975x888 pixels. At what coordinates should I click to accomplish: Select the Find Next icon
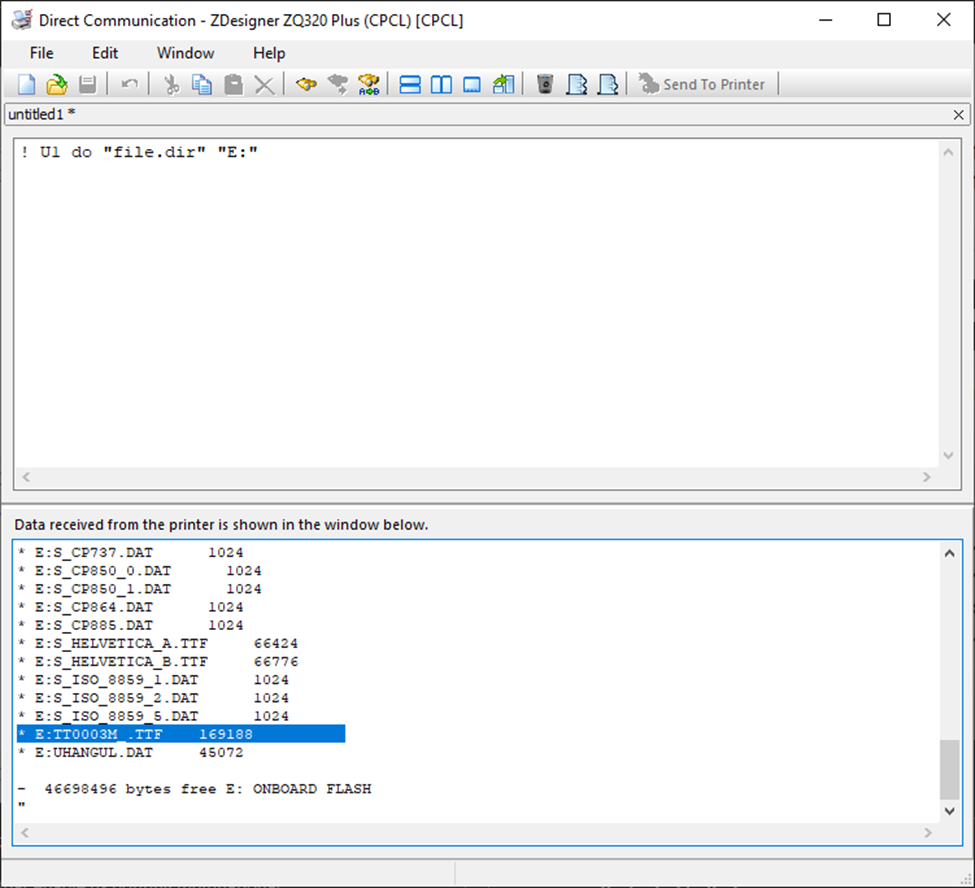pyautogui.click(x=336, y=84)
